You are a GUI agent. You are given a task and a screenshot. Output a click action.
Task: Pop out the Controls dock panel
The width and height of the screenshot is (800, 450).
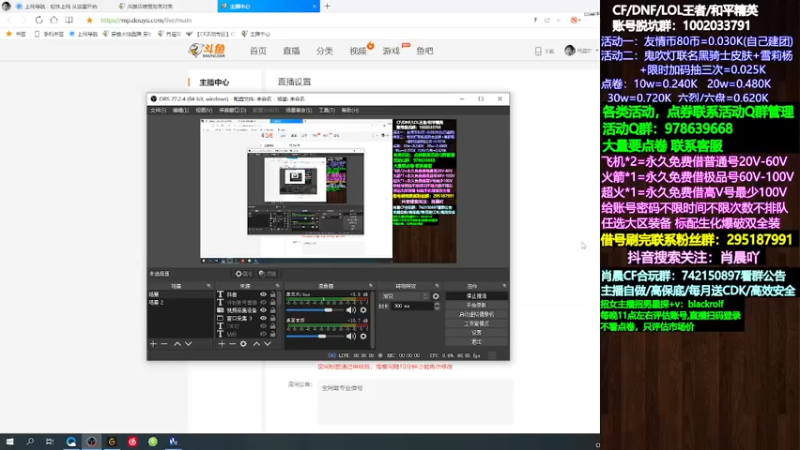point(504,286)
